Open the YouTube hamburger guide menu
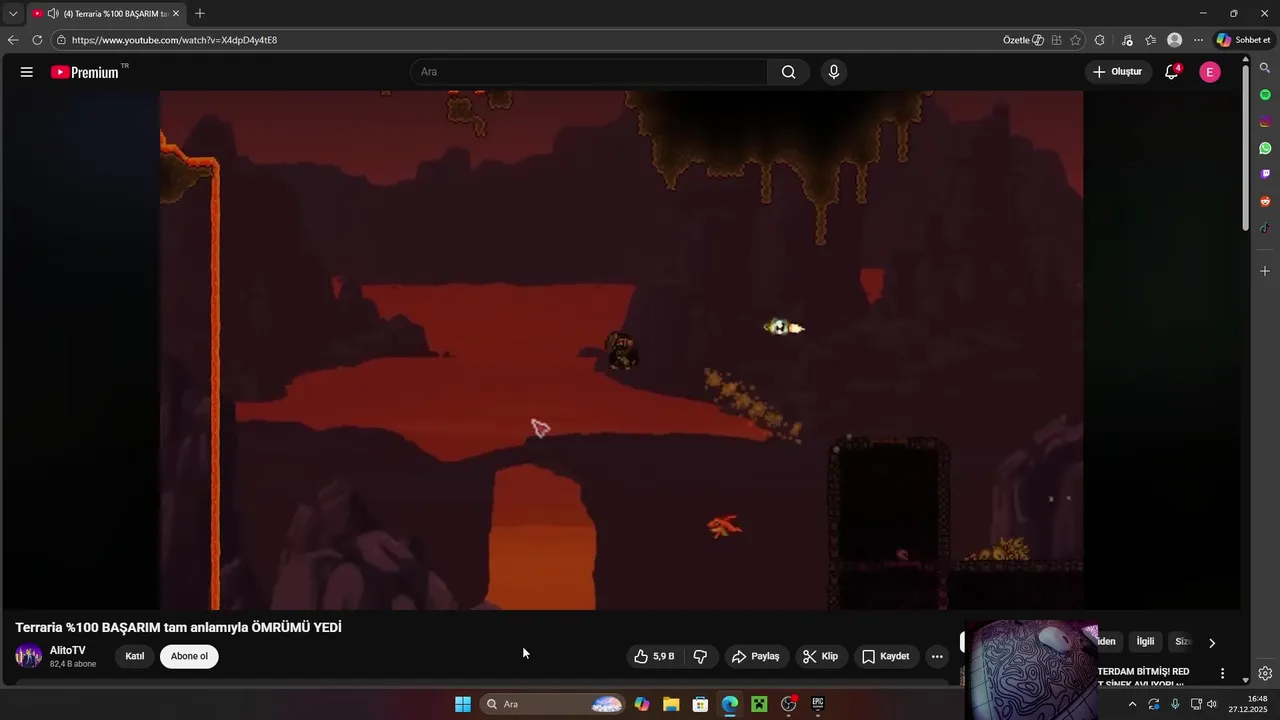Image resolution: width=1280 pixels, height=720 pixels. tap(27, 72)
